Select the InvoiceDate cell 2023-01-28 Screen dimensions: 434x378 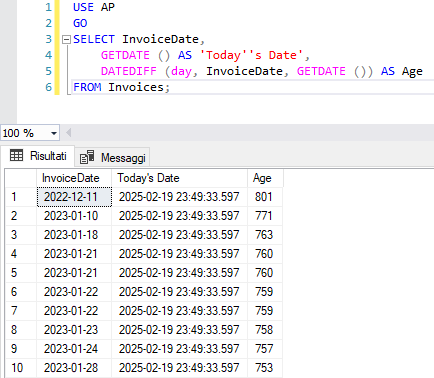click(74, 368)
